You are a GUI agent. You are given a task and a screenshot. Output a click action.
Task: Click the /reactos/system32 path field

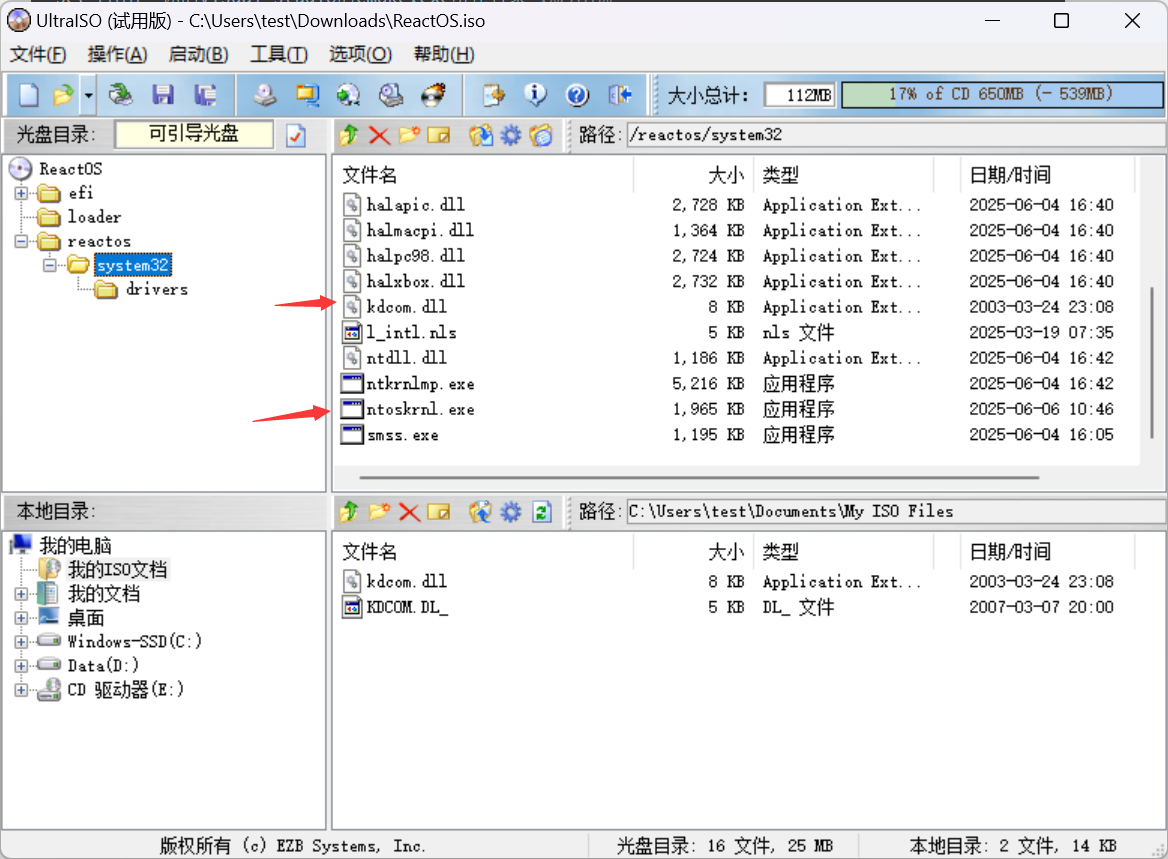tap(895, 135)
